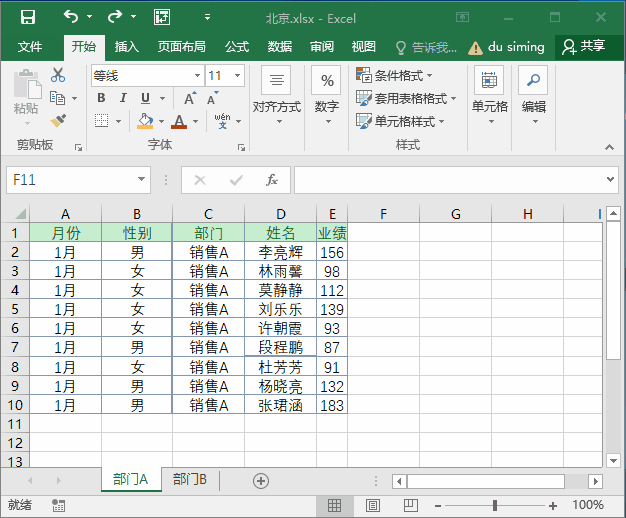Open the 公式 tab

pos(237,47)
